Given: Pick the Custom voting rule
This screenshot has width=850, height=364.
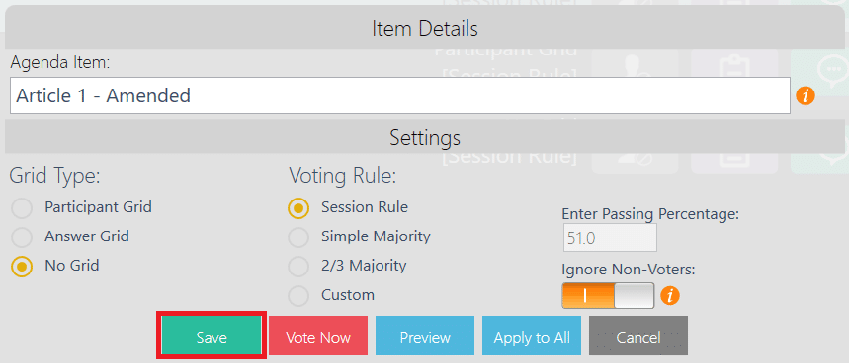Looking at the screenshot, I should tap(299, 296).
